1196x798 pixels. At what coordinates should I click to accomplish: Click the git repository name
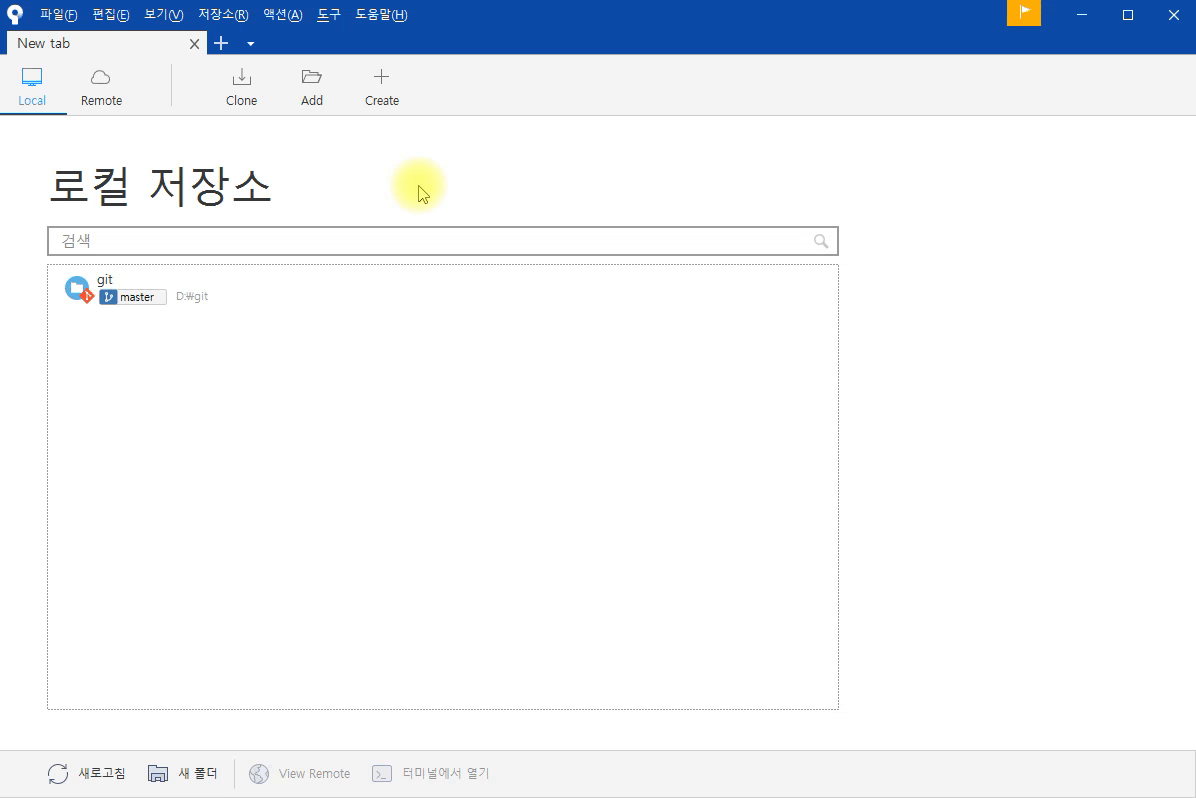pos(105,279)
